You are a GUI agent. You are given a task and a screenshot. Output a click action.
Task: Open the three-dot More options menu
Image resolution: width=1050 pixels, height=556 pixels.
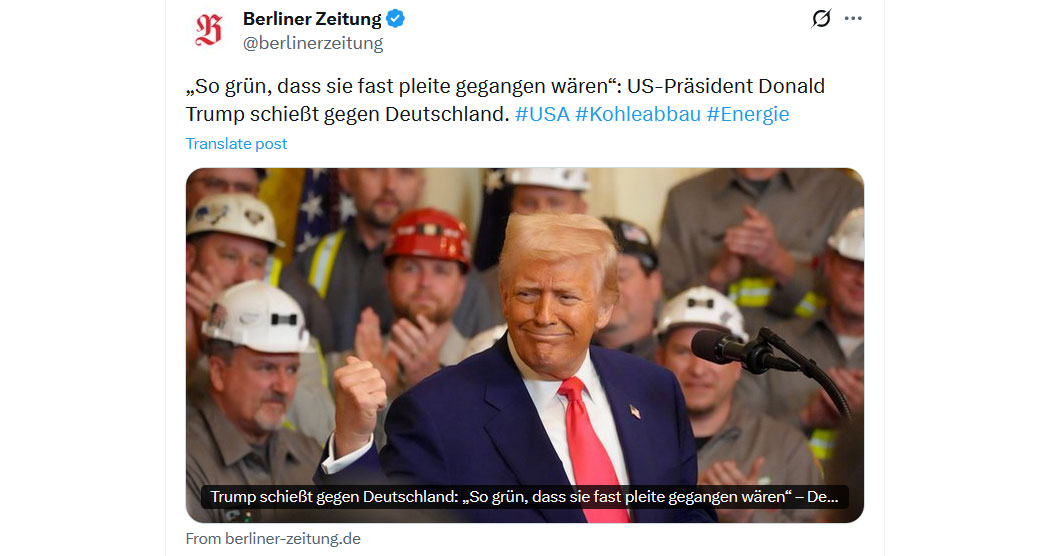coord(853,19)
